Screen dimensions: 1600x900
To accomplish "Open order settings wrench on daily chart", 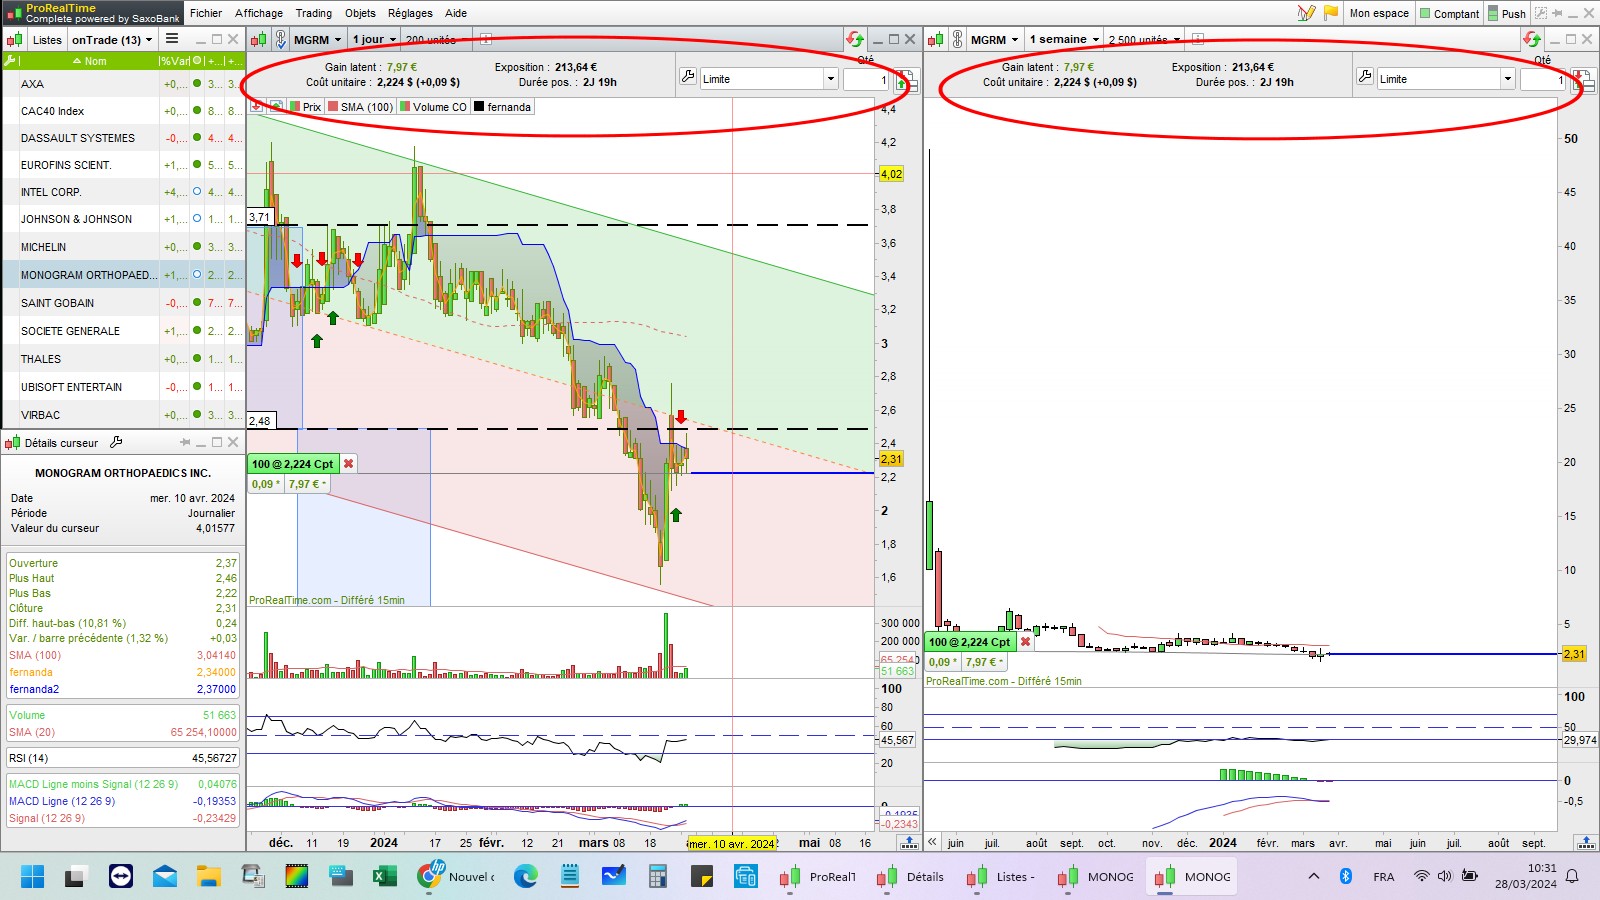I will click(x=688, y=77).
